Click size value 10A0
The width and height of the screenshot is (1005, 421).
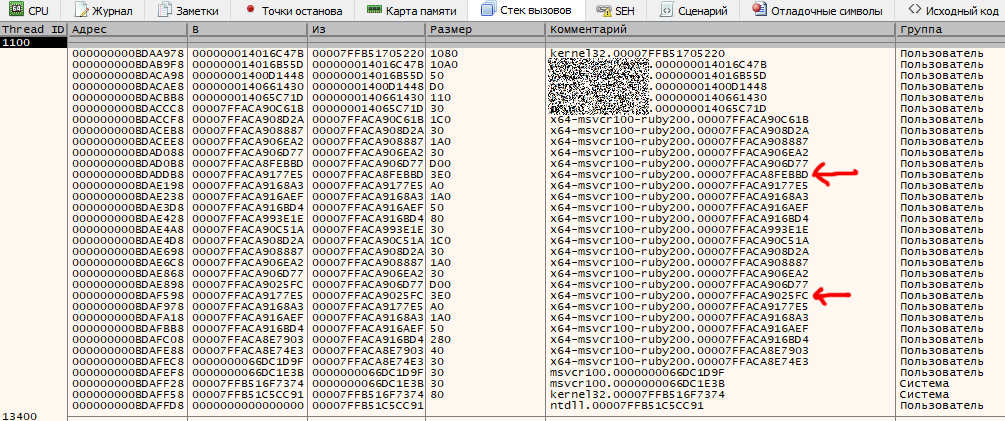pos(443,65)
